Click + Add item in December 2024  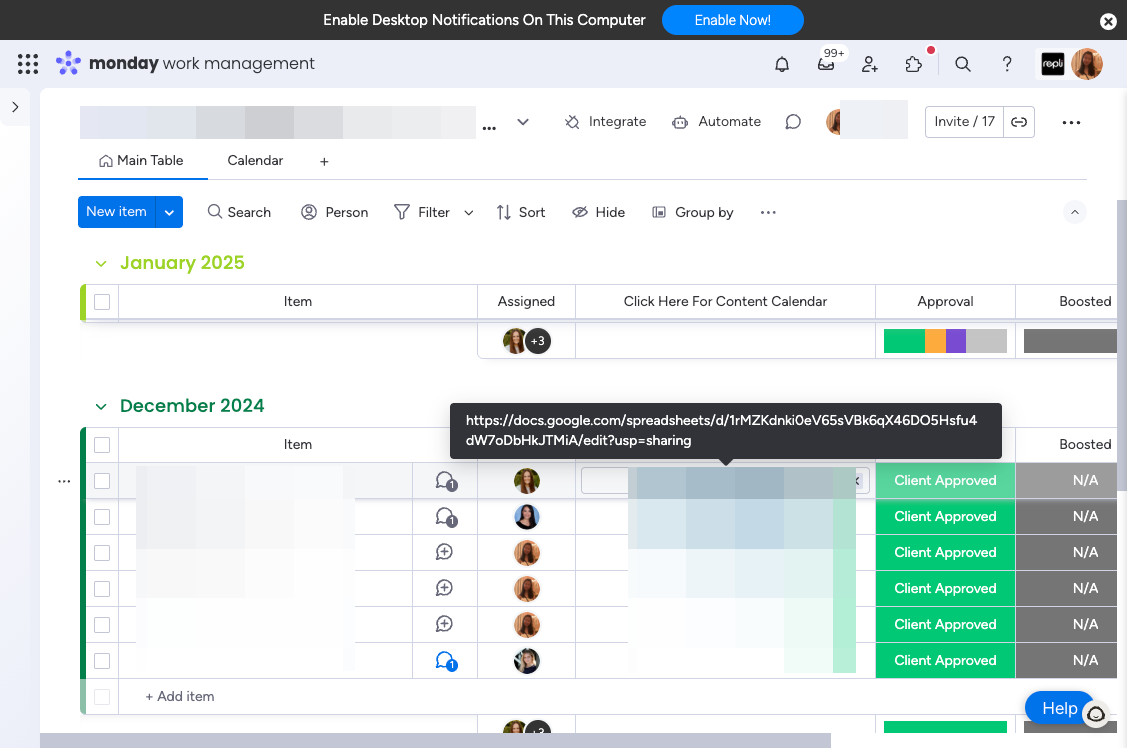pyautogui.click(x=180, y=696)
